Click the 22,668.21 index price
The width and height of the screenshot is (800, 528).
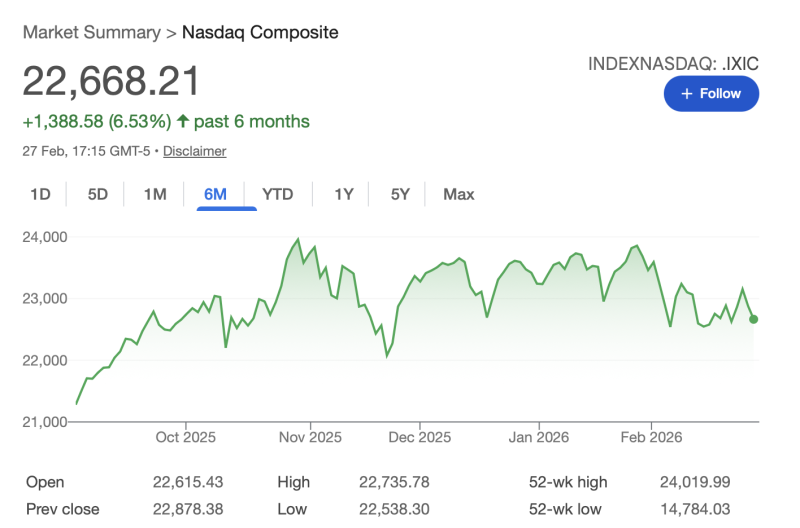point(111,81)
